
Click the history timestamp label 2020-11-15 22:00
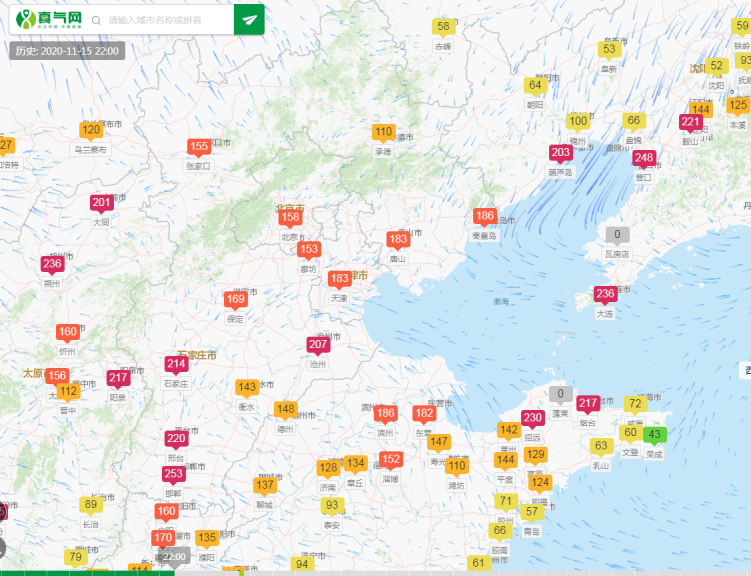[x=67, y=51]
